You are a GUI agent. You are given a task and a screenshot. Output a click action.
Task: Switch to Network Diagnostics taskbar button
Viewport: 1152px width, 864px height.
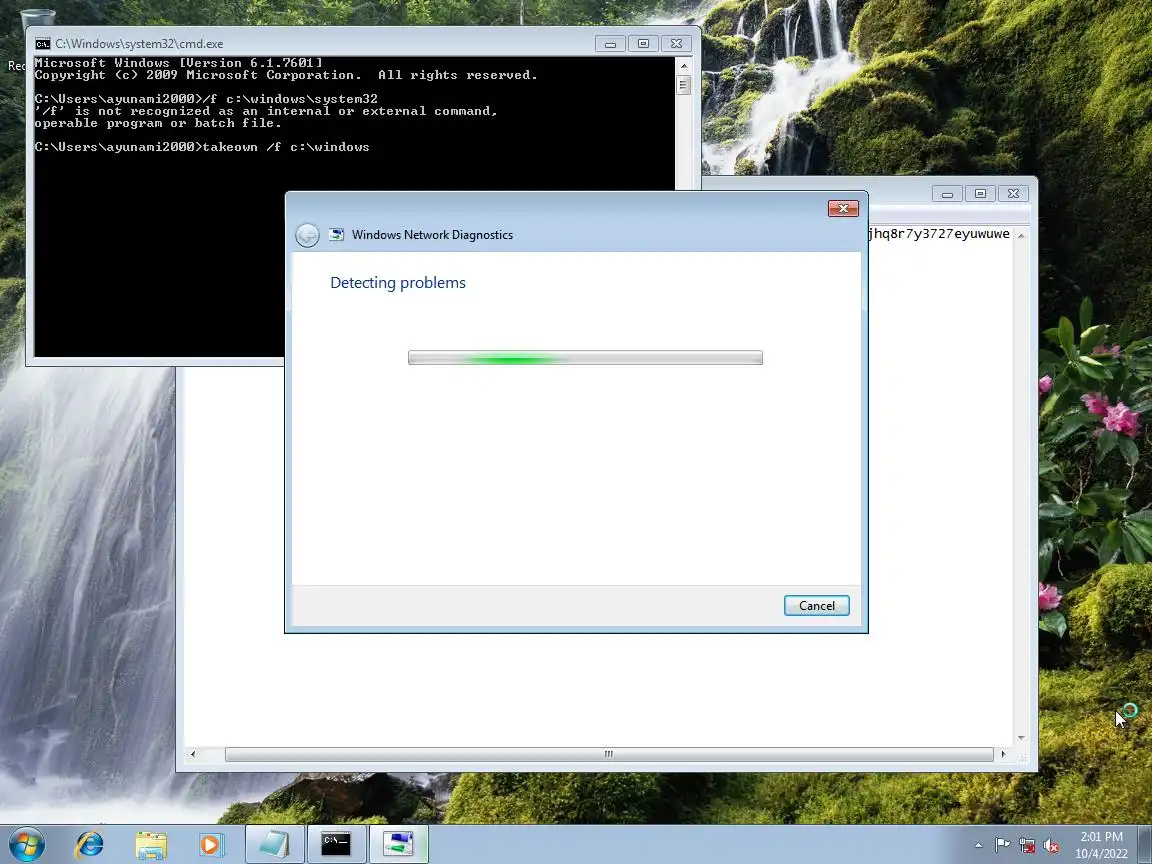pyautogui.click(x=397, y=844)
